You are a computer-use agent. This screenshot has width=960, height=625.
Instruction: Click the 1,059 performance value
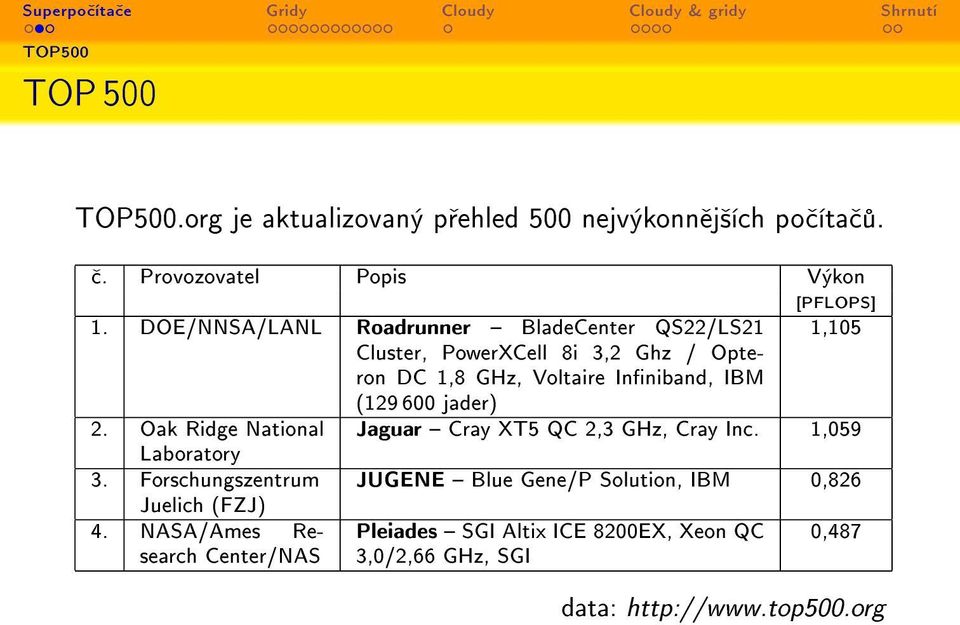(836, 430)
